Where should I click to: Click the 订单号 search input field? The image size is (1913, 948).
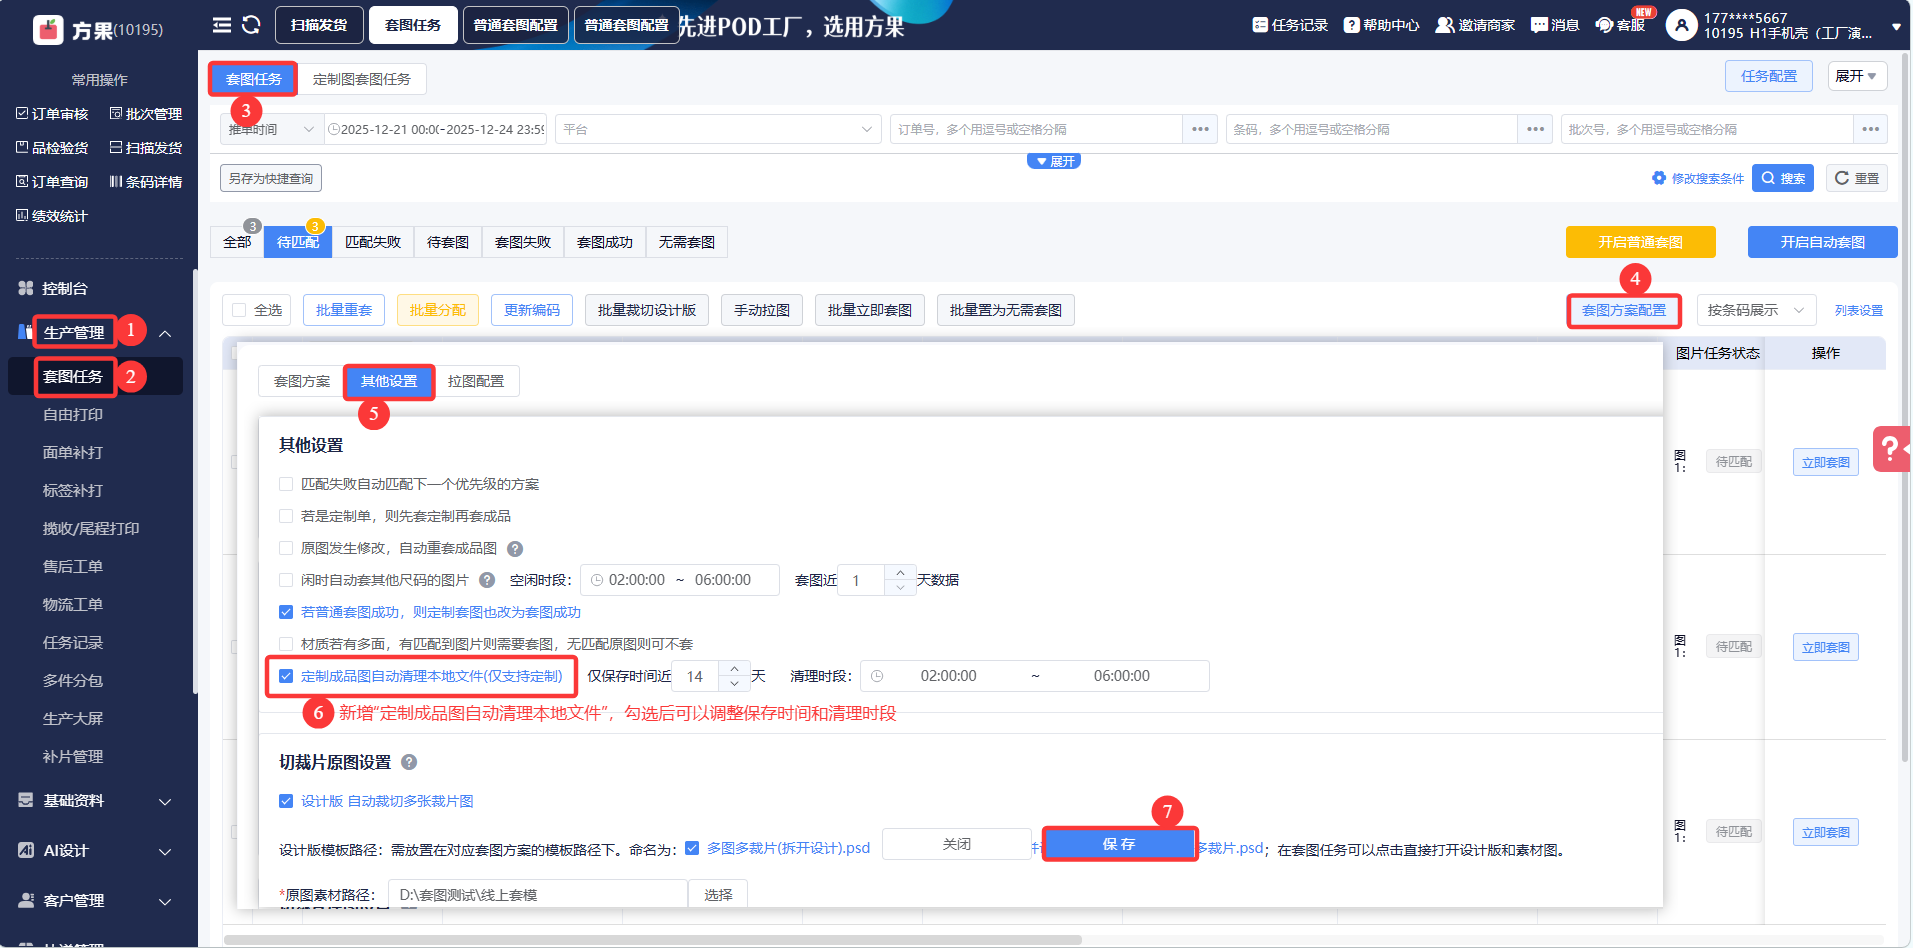[1036, 129]
